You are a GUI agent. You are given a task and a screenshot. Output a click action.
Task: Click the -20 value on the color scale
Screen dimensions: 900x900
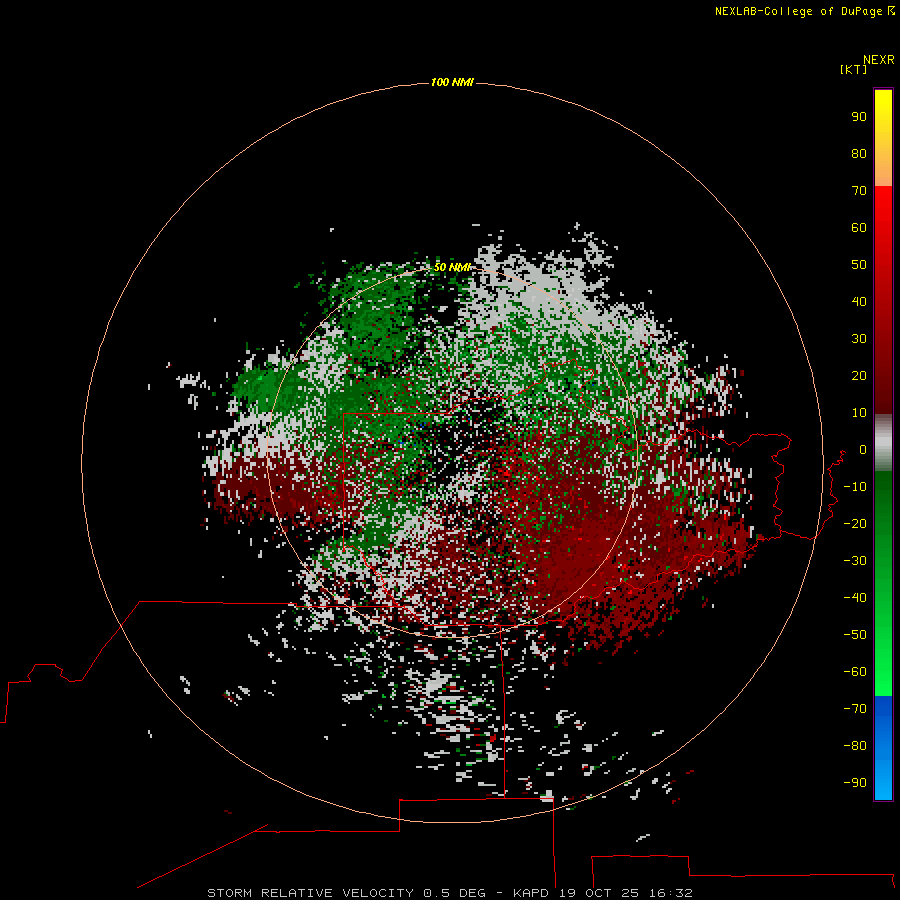coord(855,523)
